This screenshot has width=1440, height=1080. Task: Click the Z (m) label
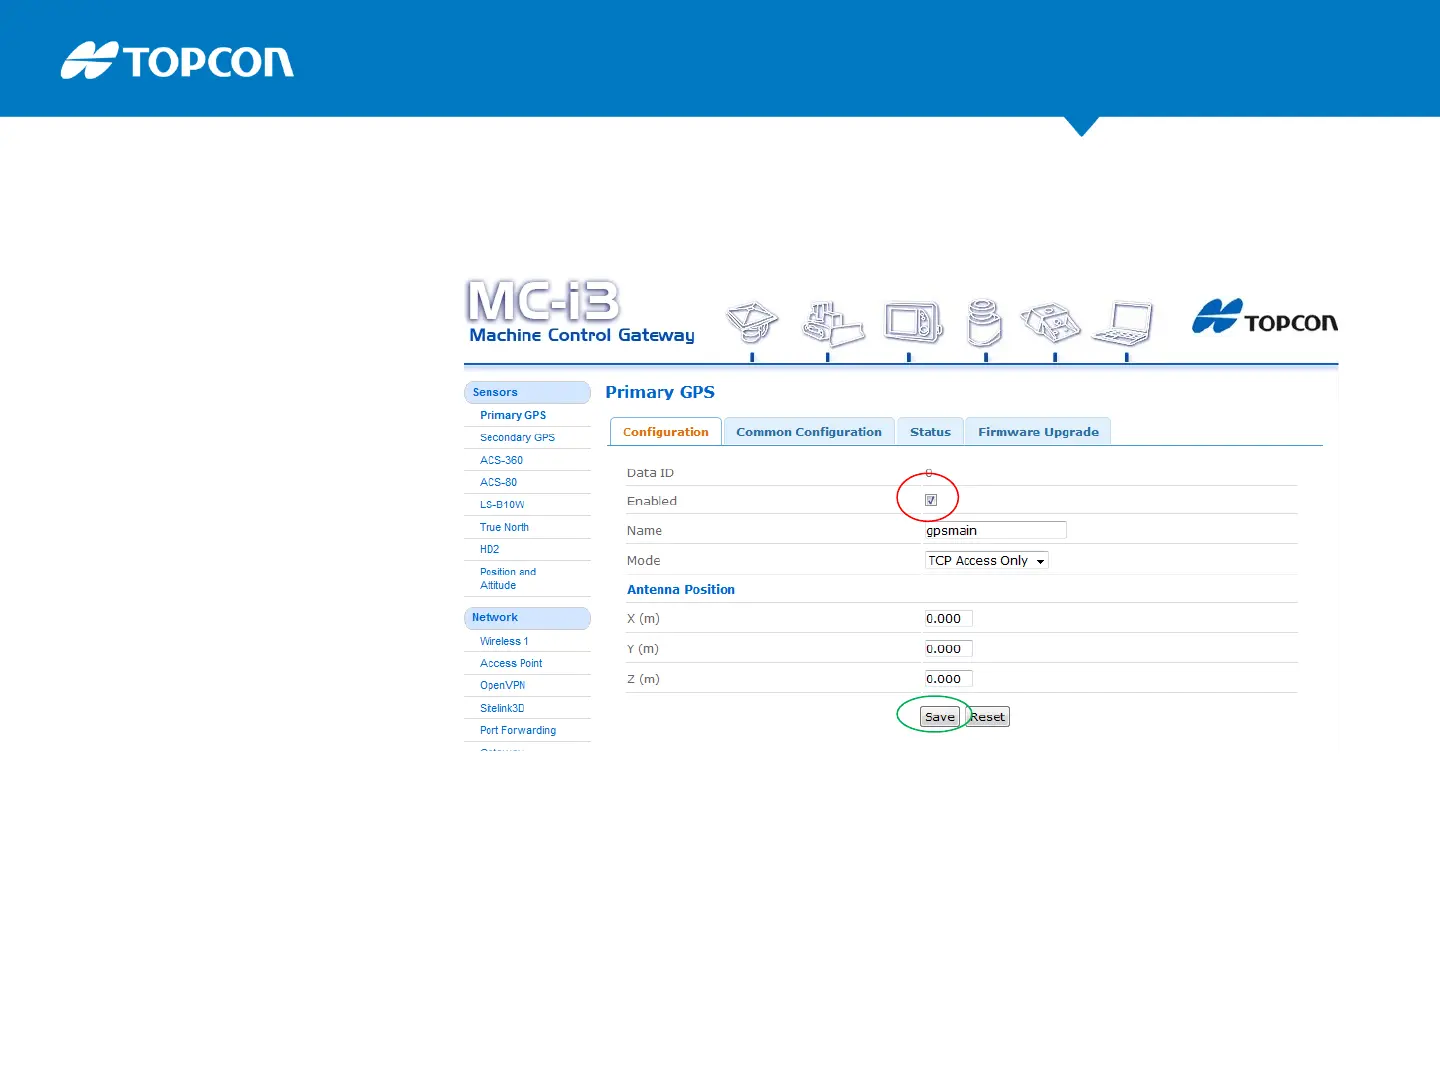click(643, 679)
